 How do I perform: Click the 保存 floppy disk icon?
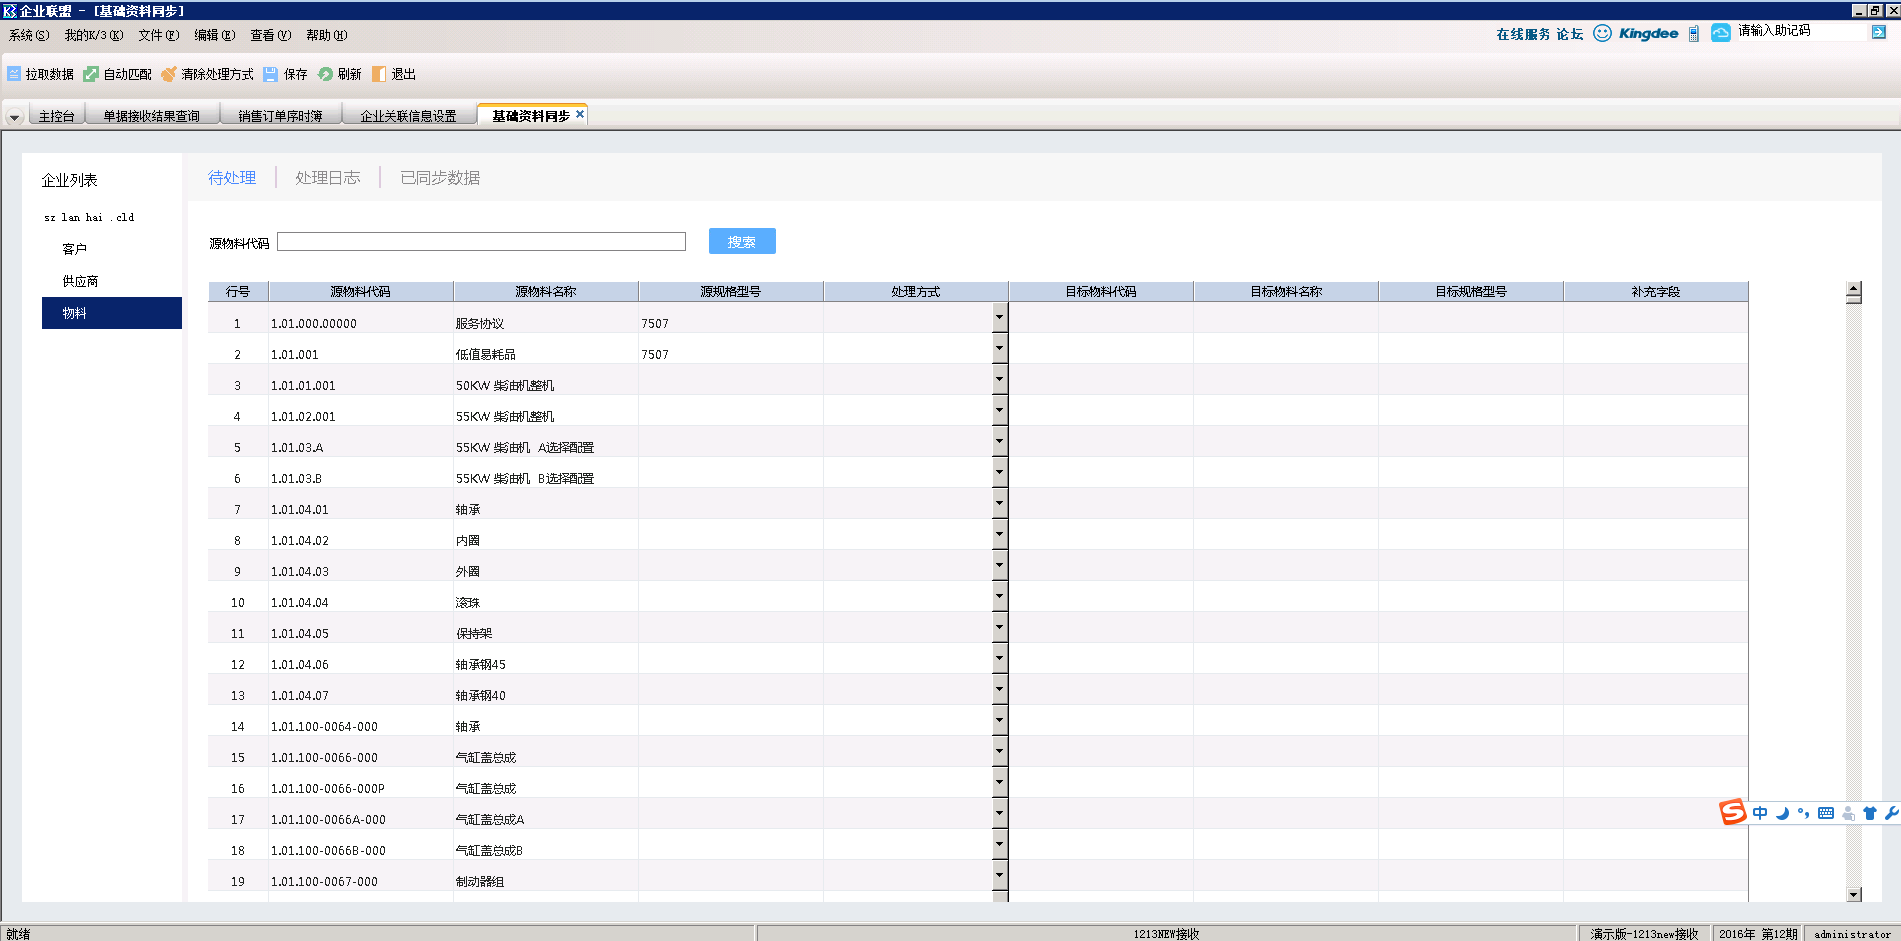[x=271, y=74]
